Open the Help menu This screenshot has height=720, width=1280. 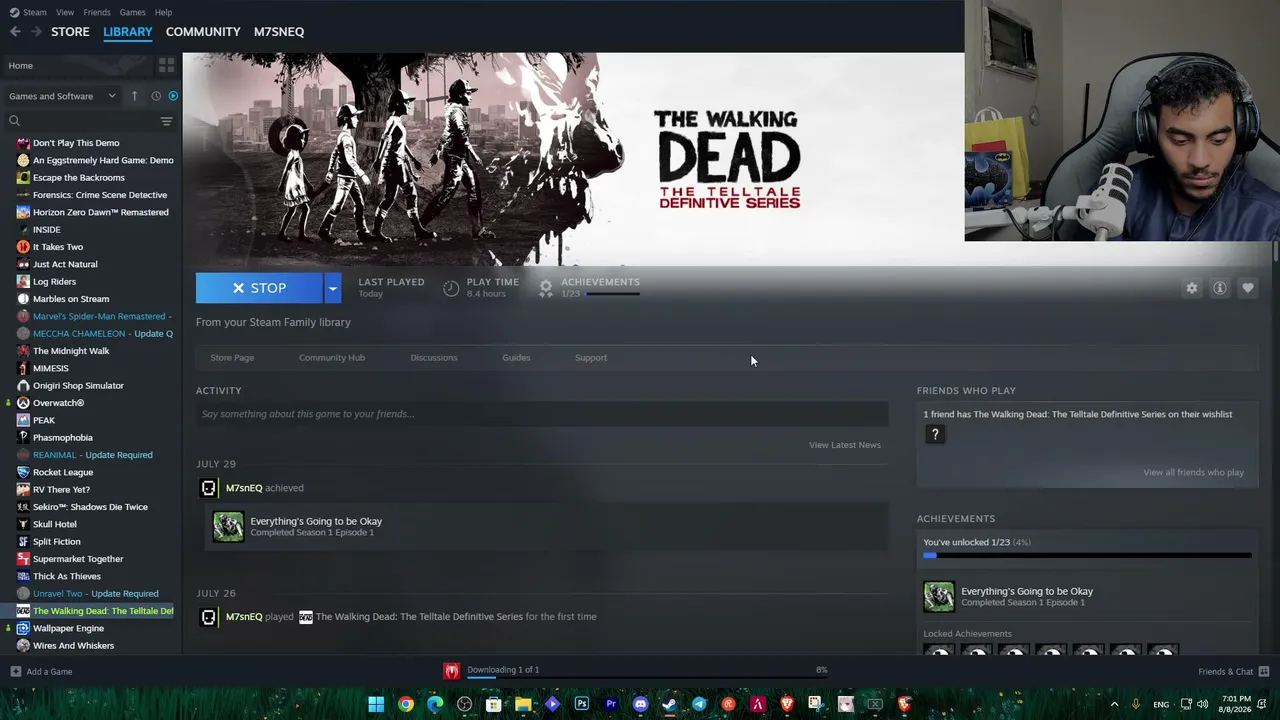(163, 12)
